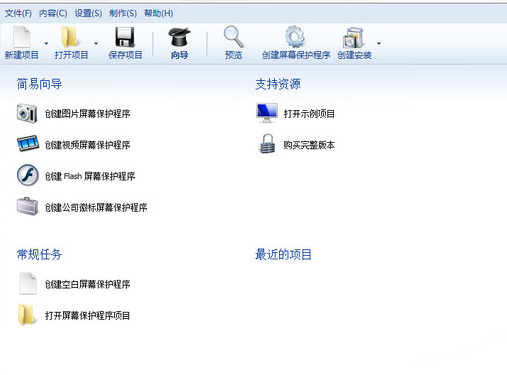Screen dimensions: 507x375
Task: Open the 帮助(H) menu
Action: [x=159, y=13]
